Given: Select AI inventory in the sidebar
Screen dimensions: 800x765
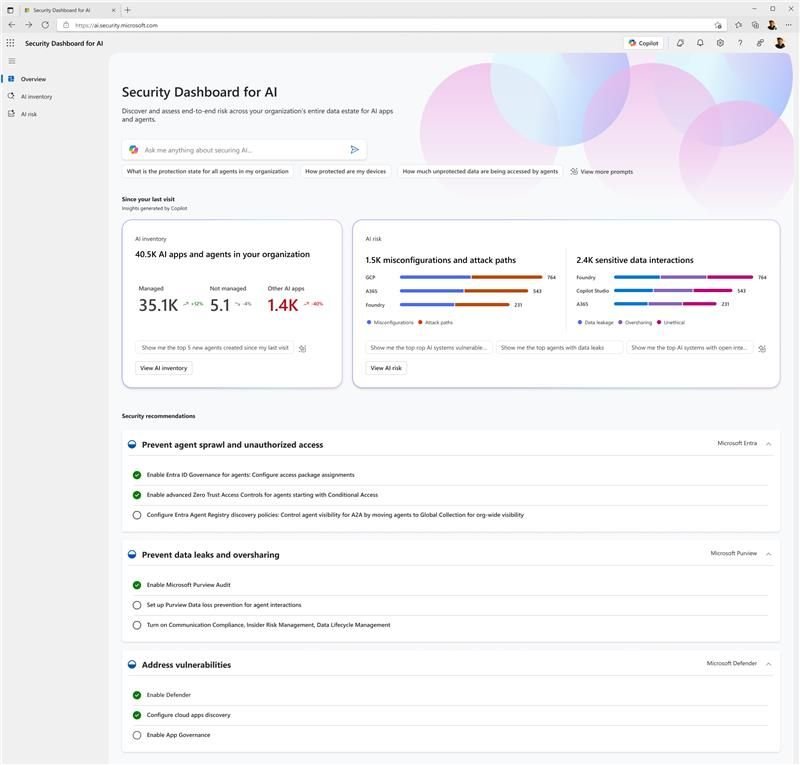Looking at the screenshot, I should point(36,96).
